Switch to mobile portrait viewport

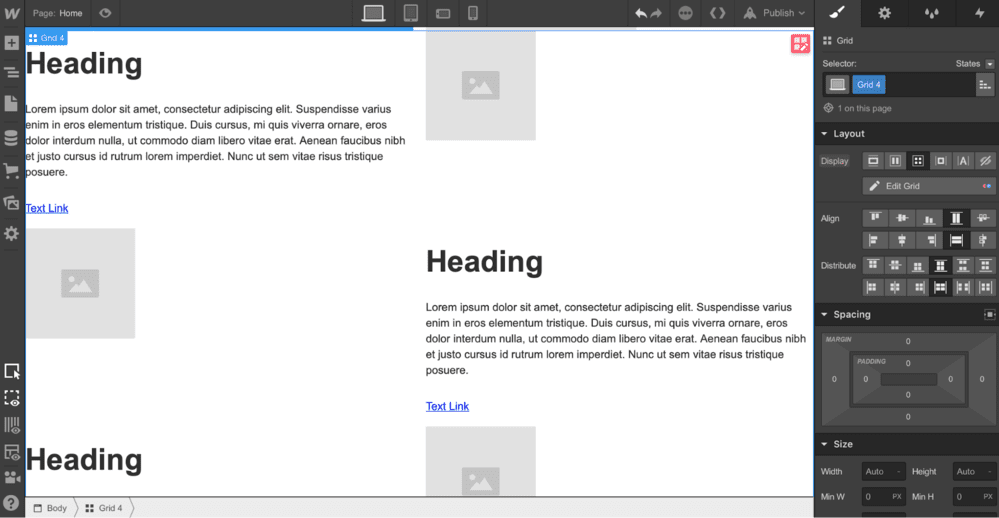pyautogui.click(x=473, y=13)
